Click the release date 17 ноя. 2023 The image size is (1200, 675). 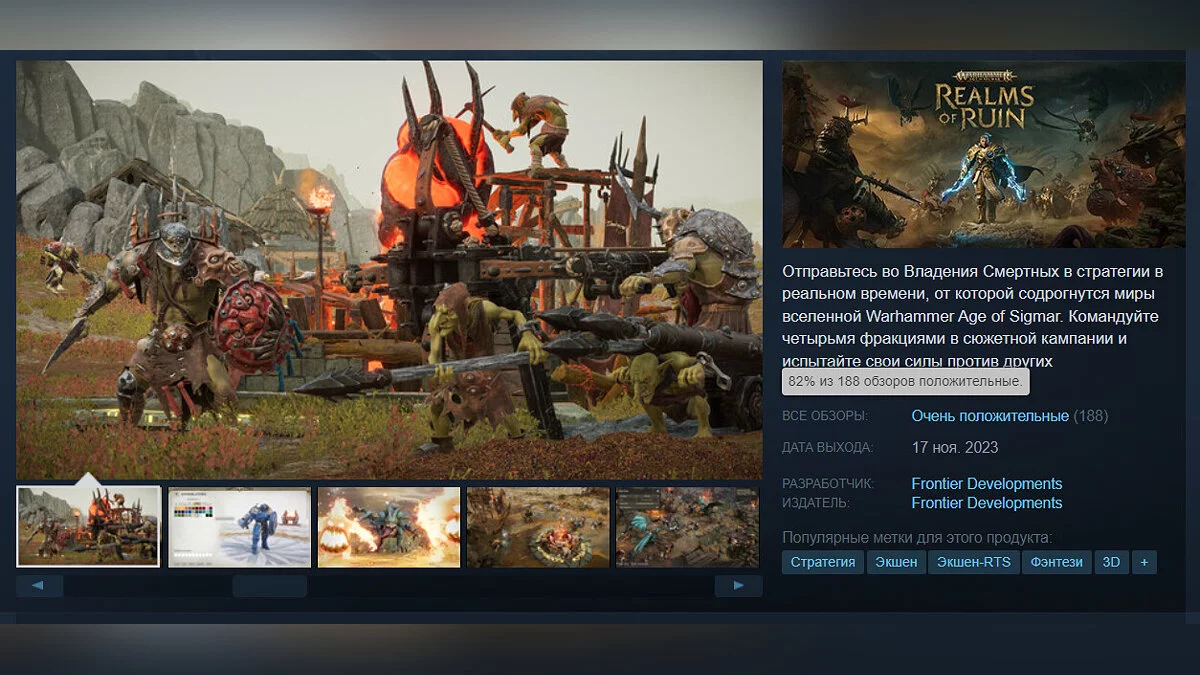pyautogui.click(x=955, y=447)
